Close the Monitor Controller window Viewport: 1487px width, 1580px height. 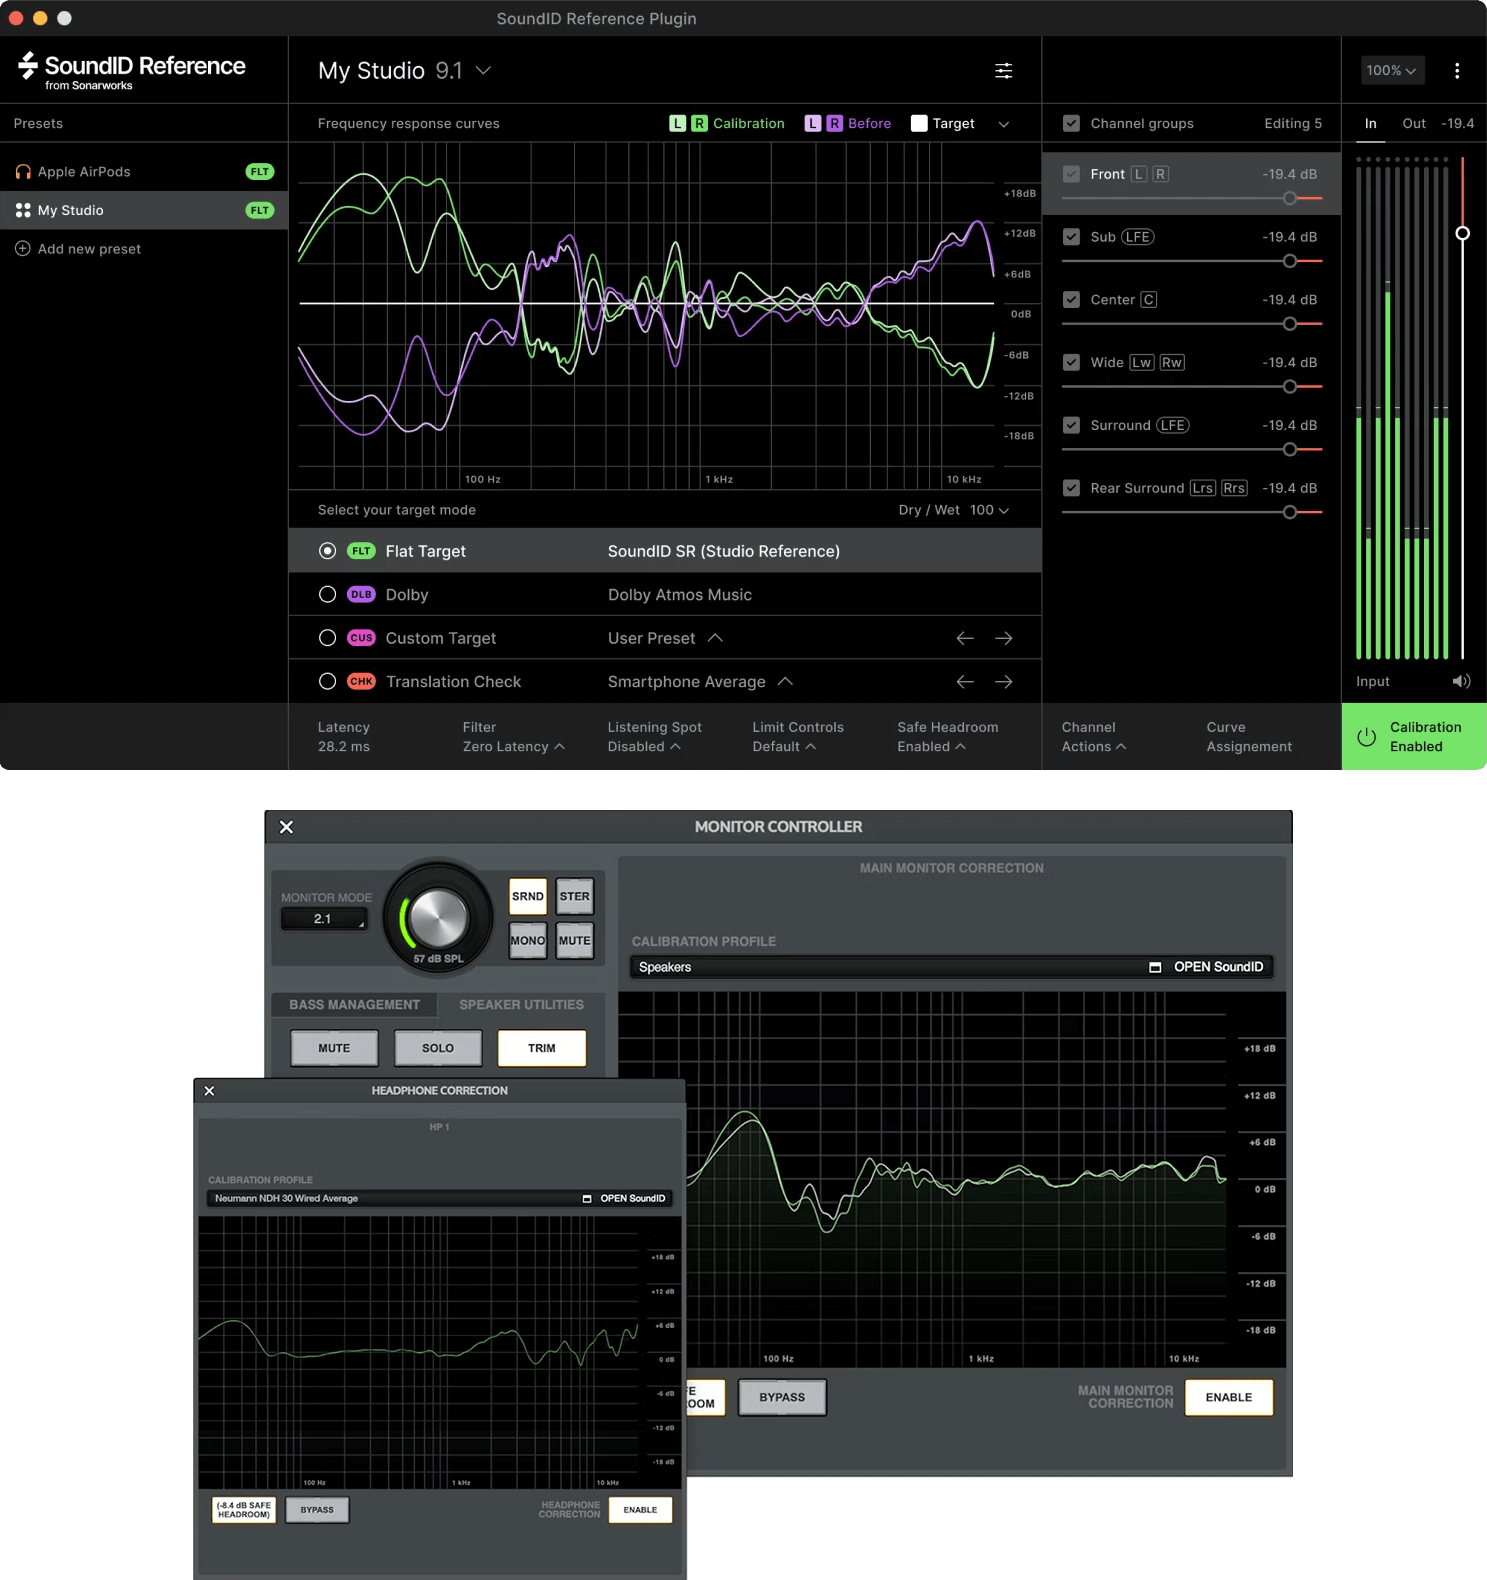pyautogui.click(x=286, y=827)
